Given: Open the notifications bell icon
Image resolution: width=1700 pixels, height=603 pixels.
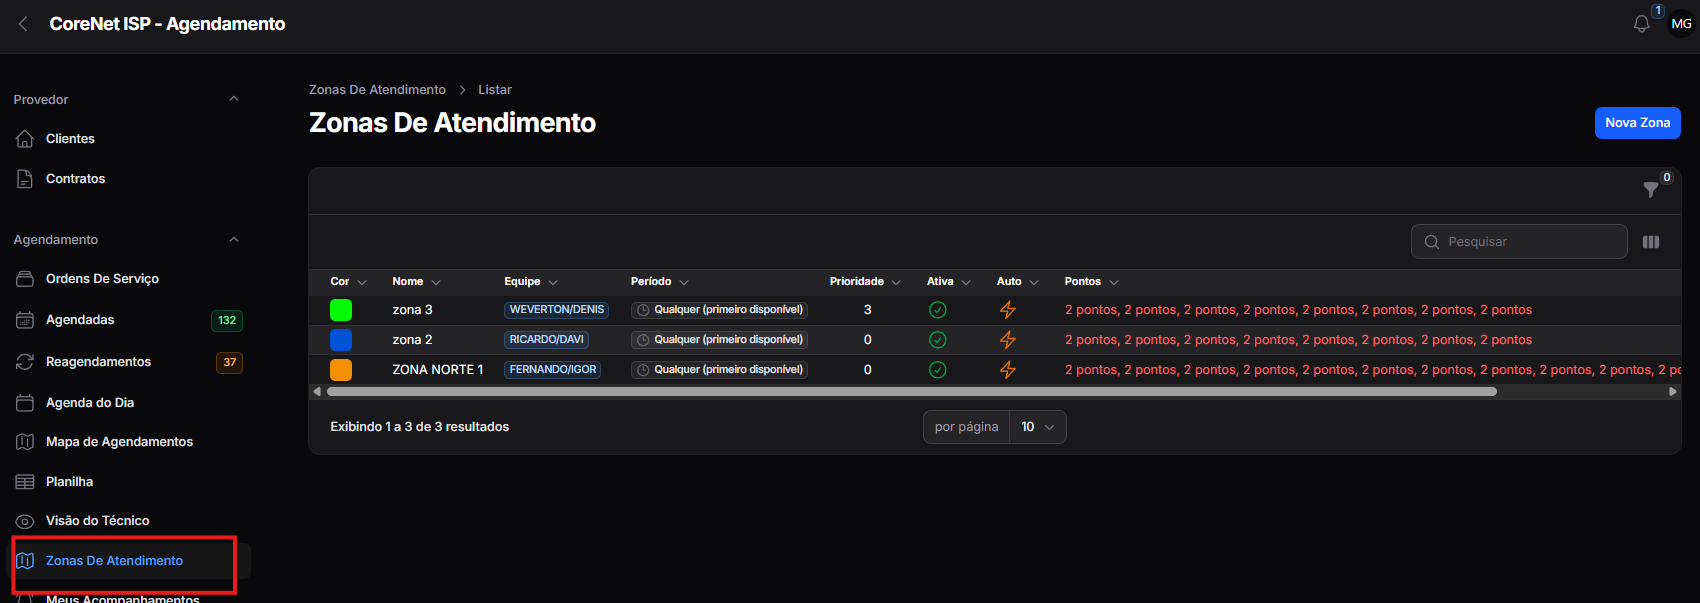Looking at the screenshot, I should click(1641, 24).
